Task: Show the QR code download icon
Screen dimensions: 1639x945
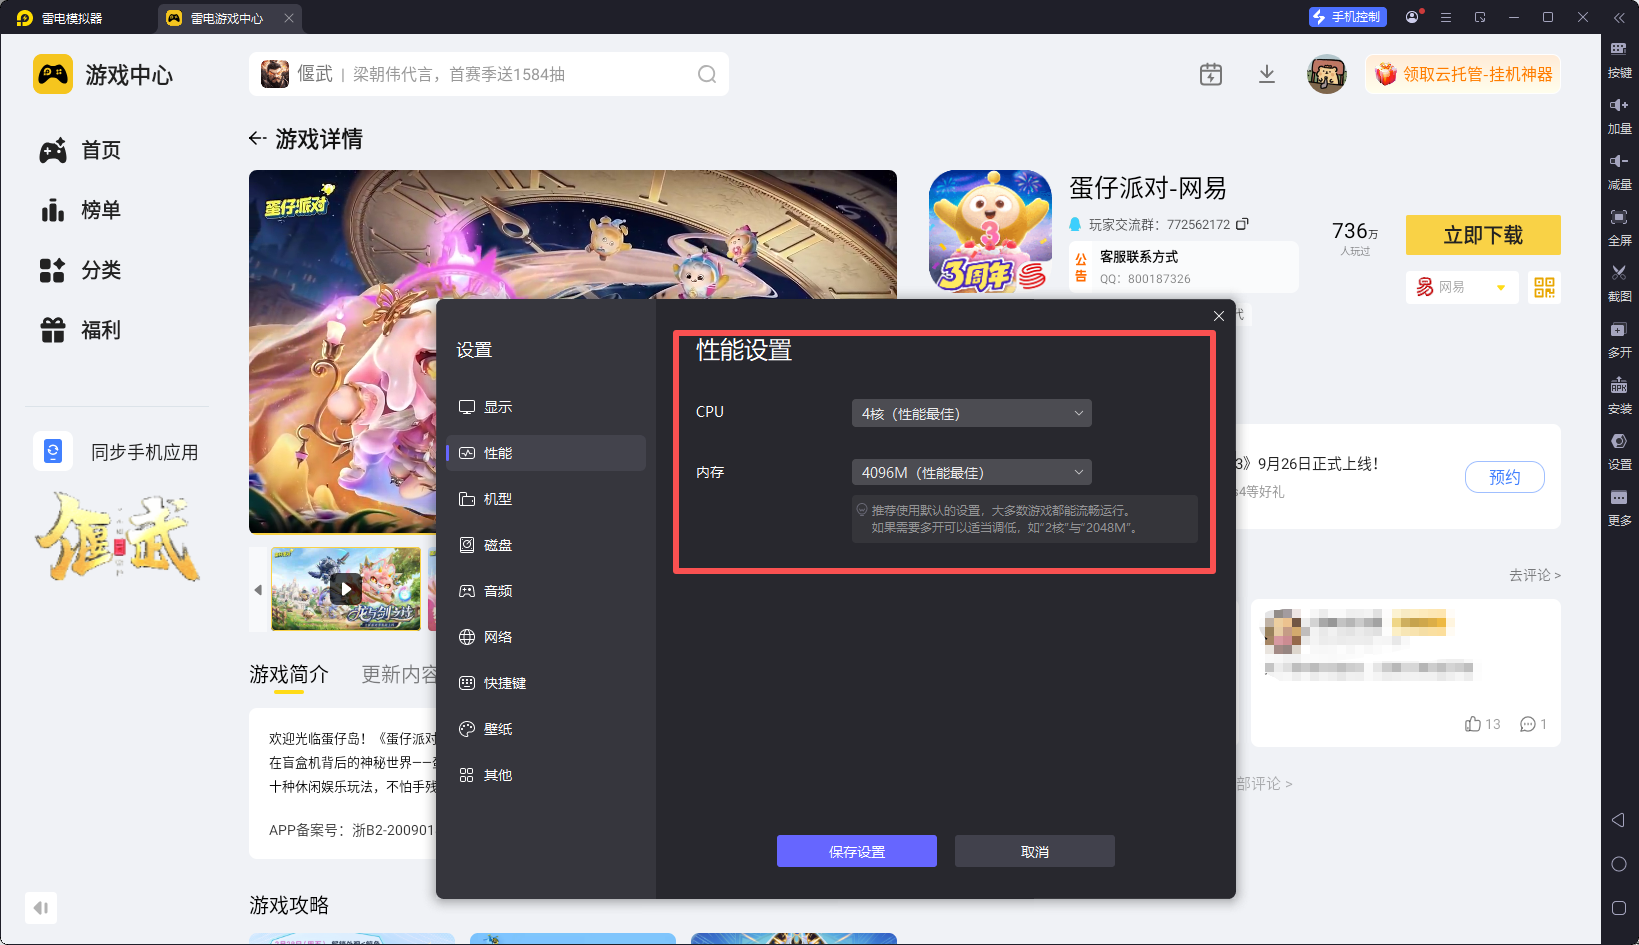Action: click(x=1544, y=288)
